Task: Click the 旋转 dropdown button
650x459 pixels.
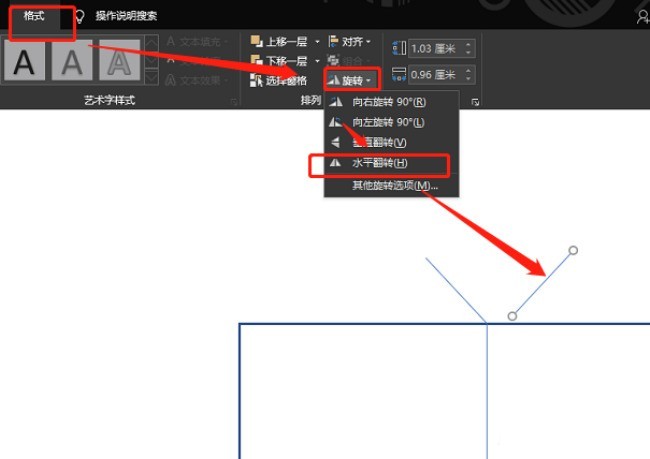Action: pos(352,80)
